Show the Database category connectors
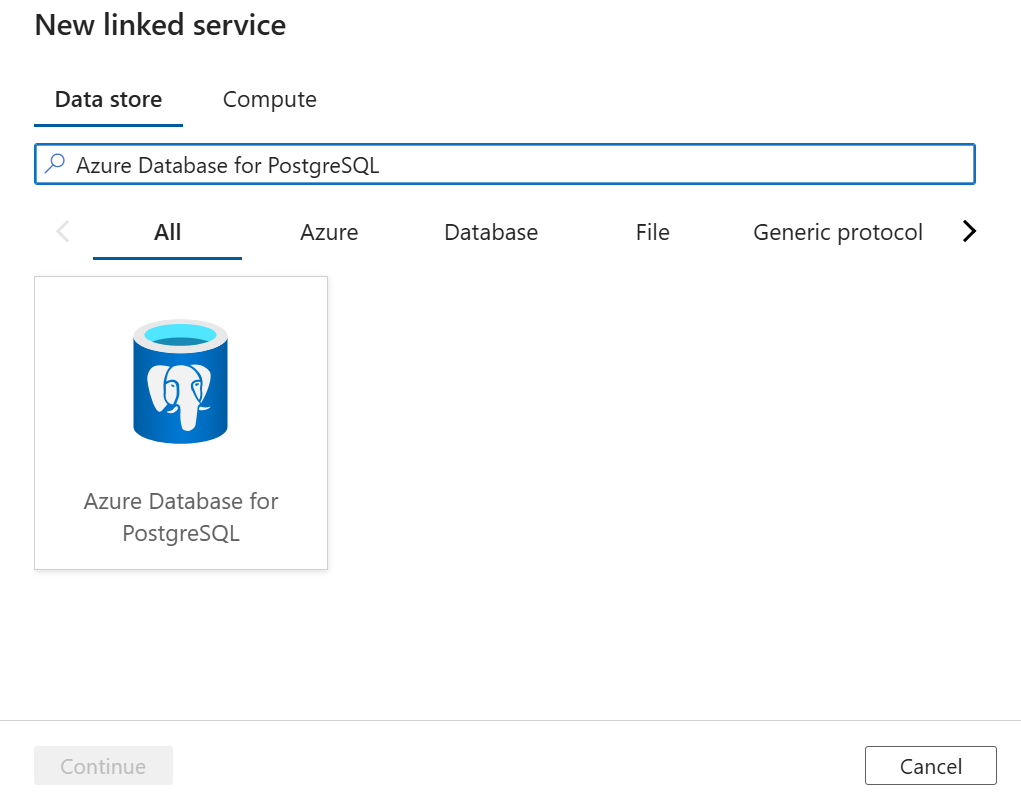This screenshot has height=798, width=1021. [x=491, y=233]
